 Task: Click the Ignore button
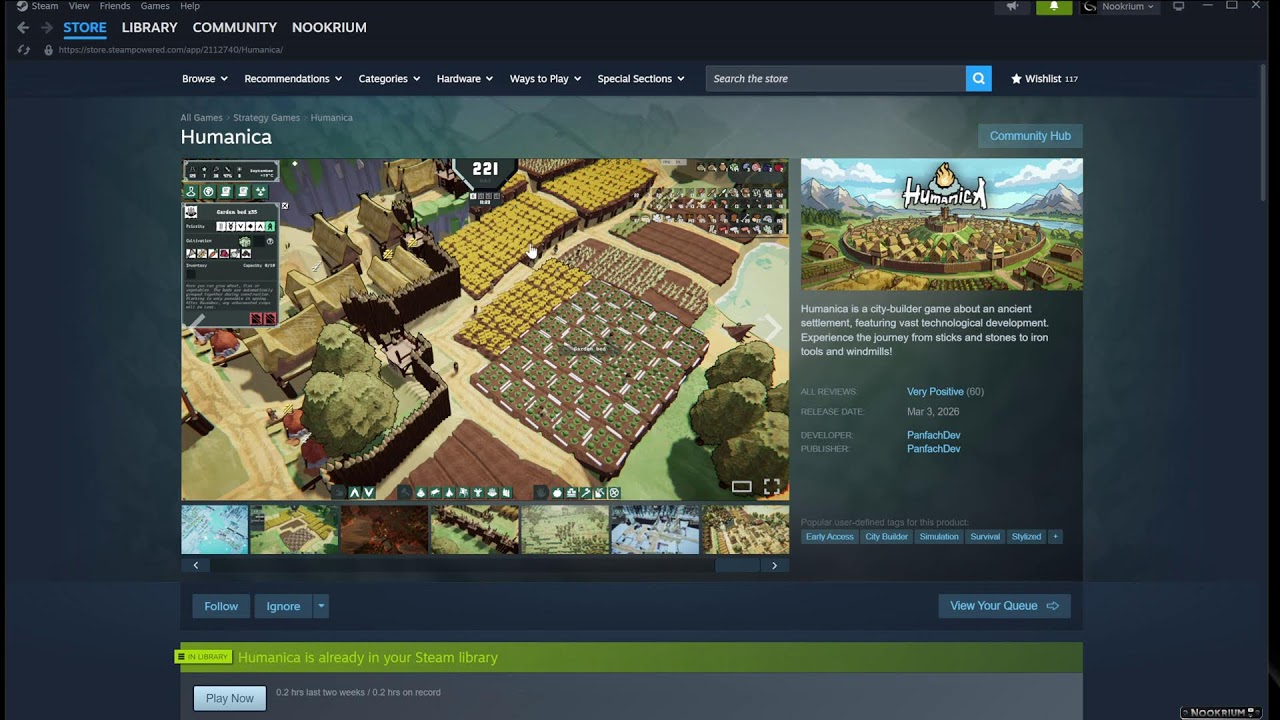[x=283, y=606]
